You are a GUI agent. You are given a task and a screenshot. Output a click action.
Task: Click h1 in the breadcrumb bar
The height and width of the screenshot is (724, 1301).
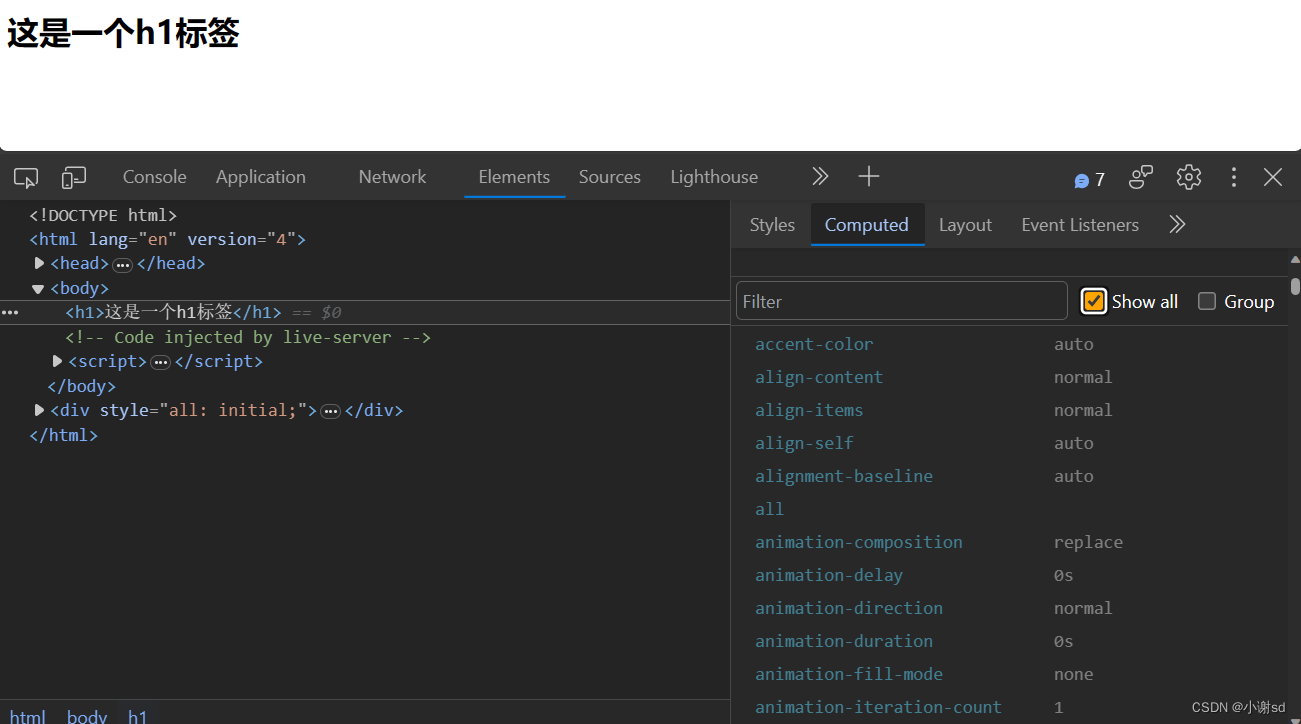point(138,716)
